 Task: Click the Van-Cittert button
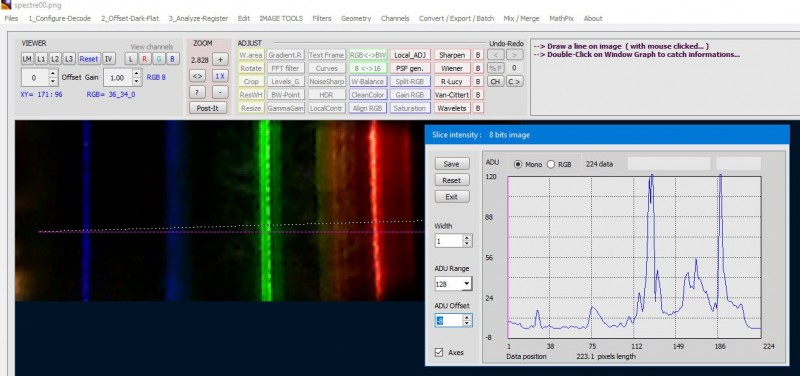(x=452, y=95)
